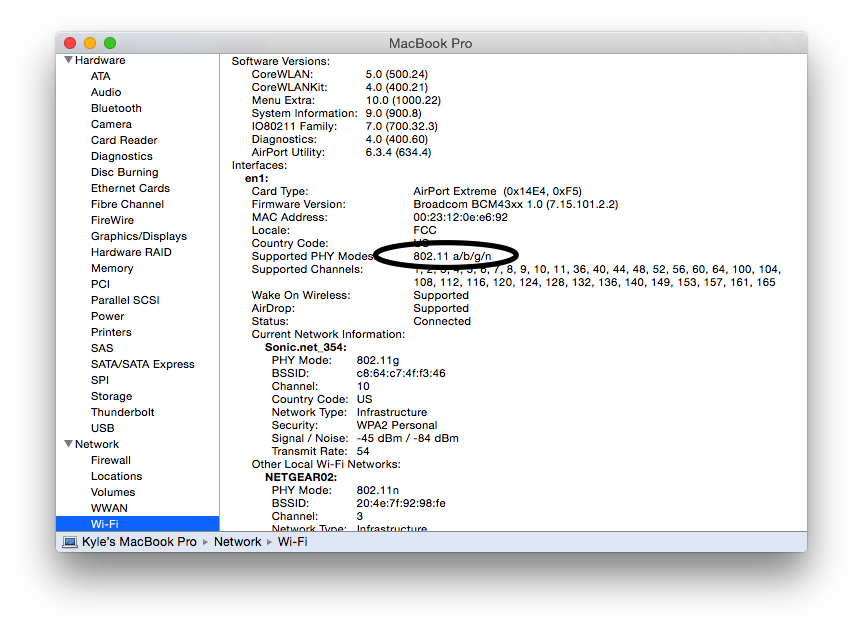Click the Sonic.net_354 network heading
Image resolution: width=863 pixels, height=632 pixels.
tap(305, 347)
